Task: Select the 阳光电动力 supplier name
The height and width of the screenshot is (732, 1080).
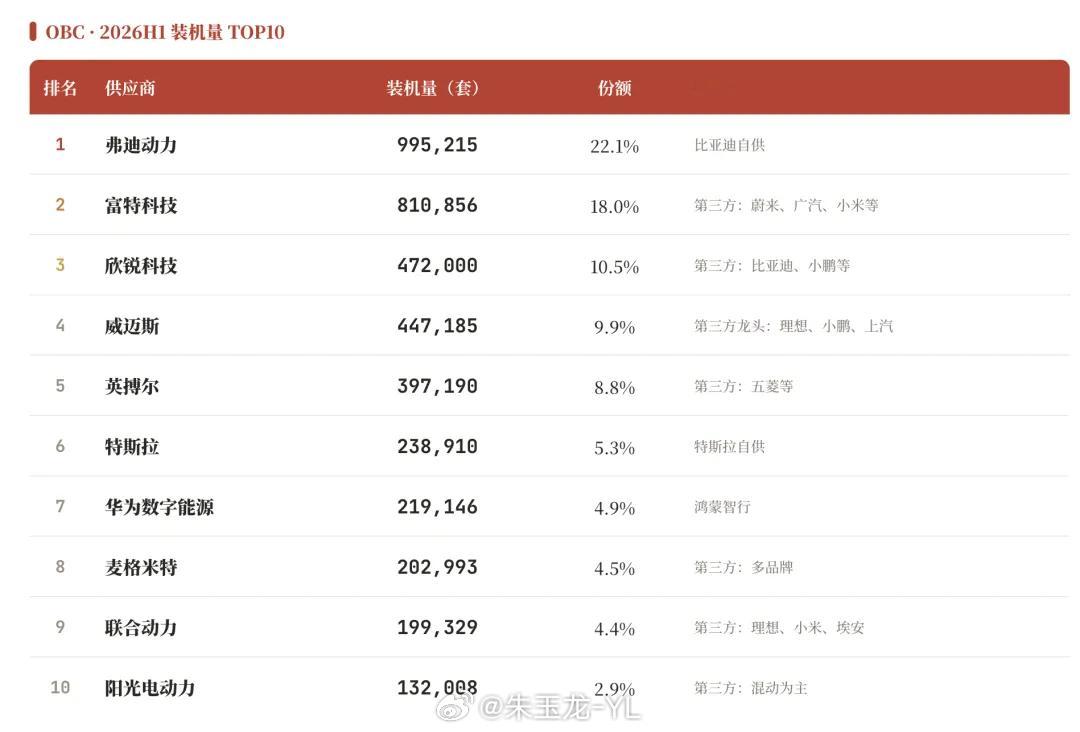Action: [150, 688]
